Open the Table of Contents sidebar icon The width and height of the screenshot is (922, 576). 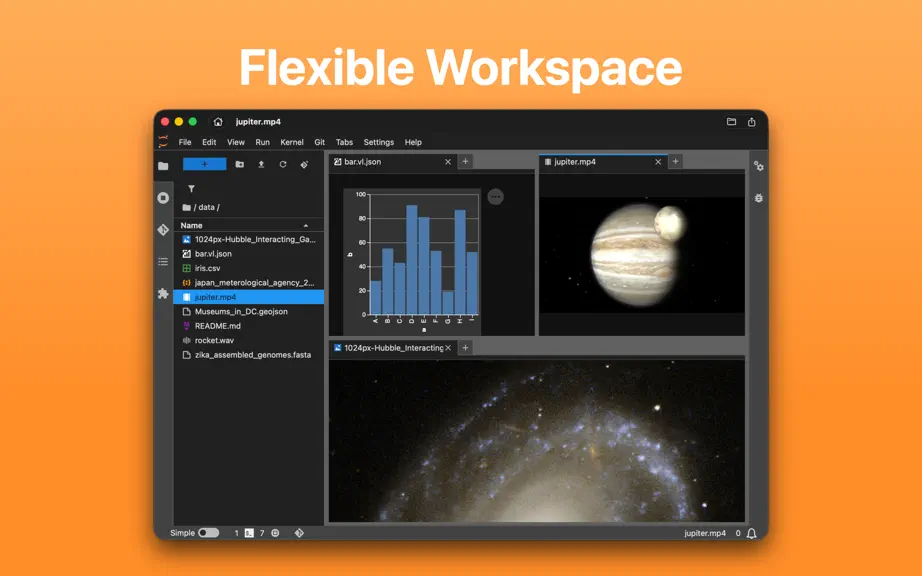(163, 262)
